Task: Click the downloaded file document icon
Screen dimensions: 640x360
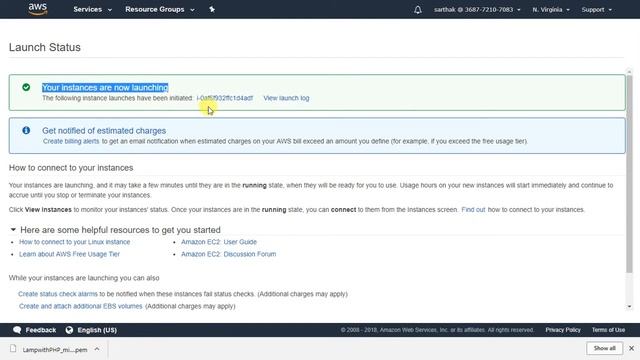Action: (13, 349)
